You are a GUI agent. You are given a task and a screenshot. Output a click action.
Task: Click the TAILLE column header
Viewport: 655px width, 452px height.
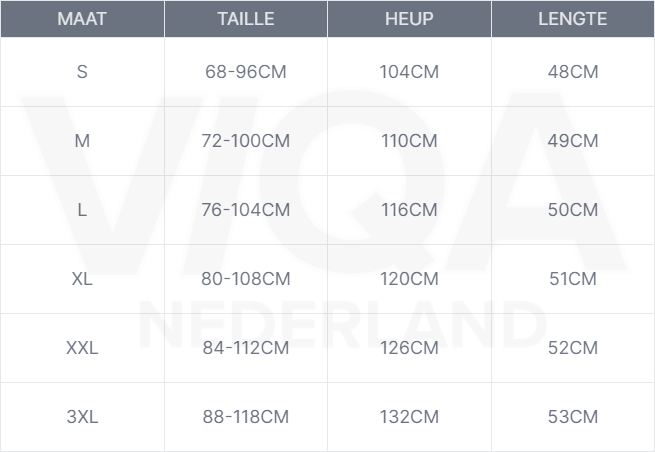click(245, 20)
